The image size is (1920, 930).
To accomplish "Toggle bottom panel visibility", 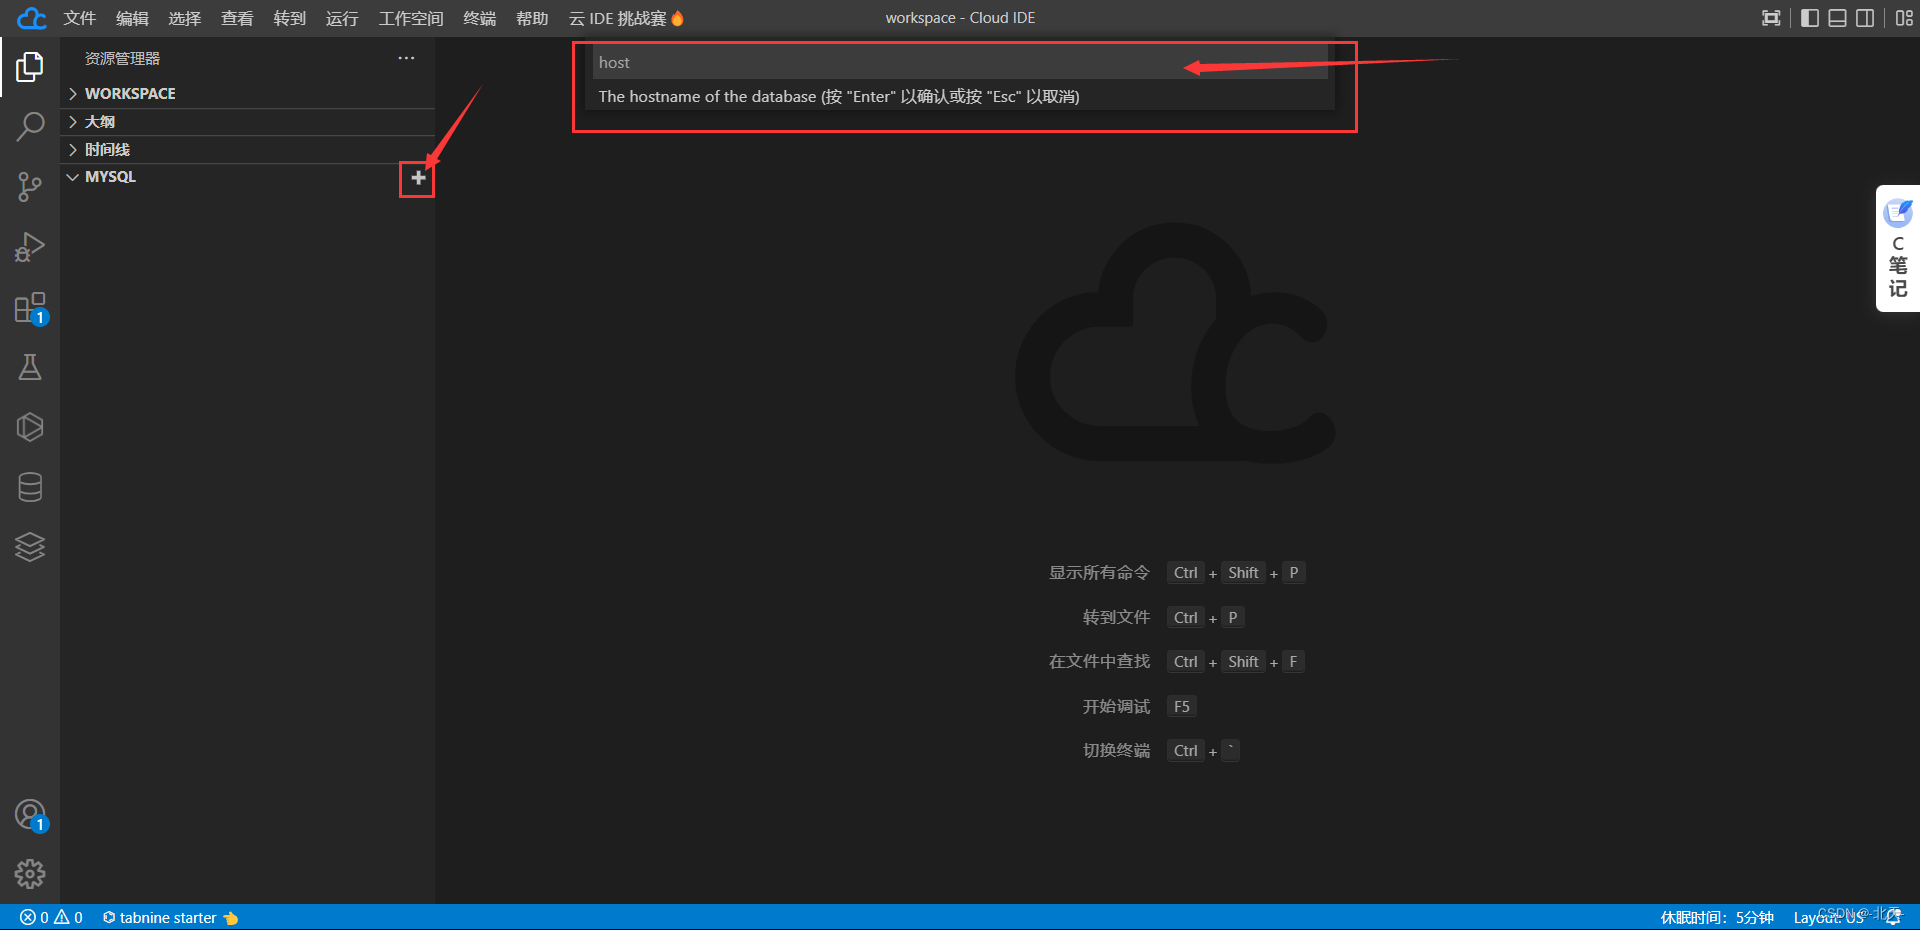I will pos(1837,18).
